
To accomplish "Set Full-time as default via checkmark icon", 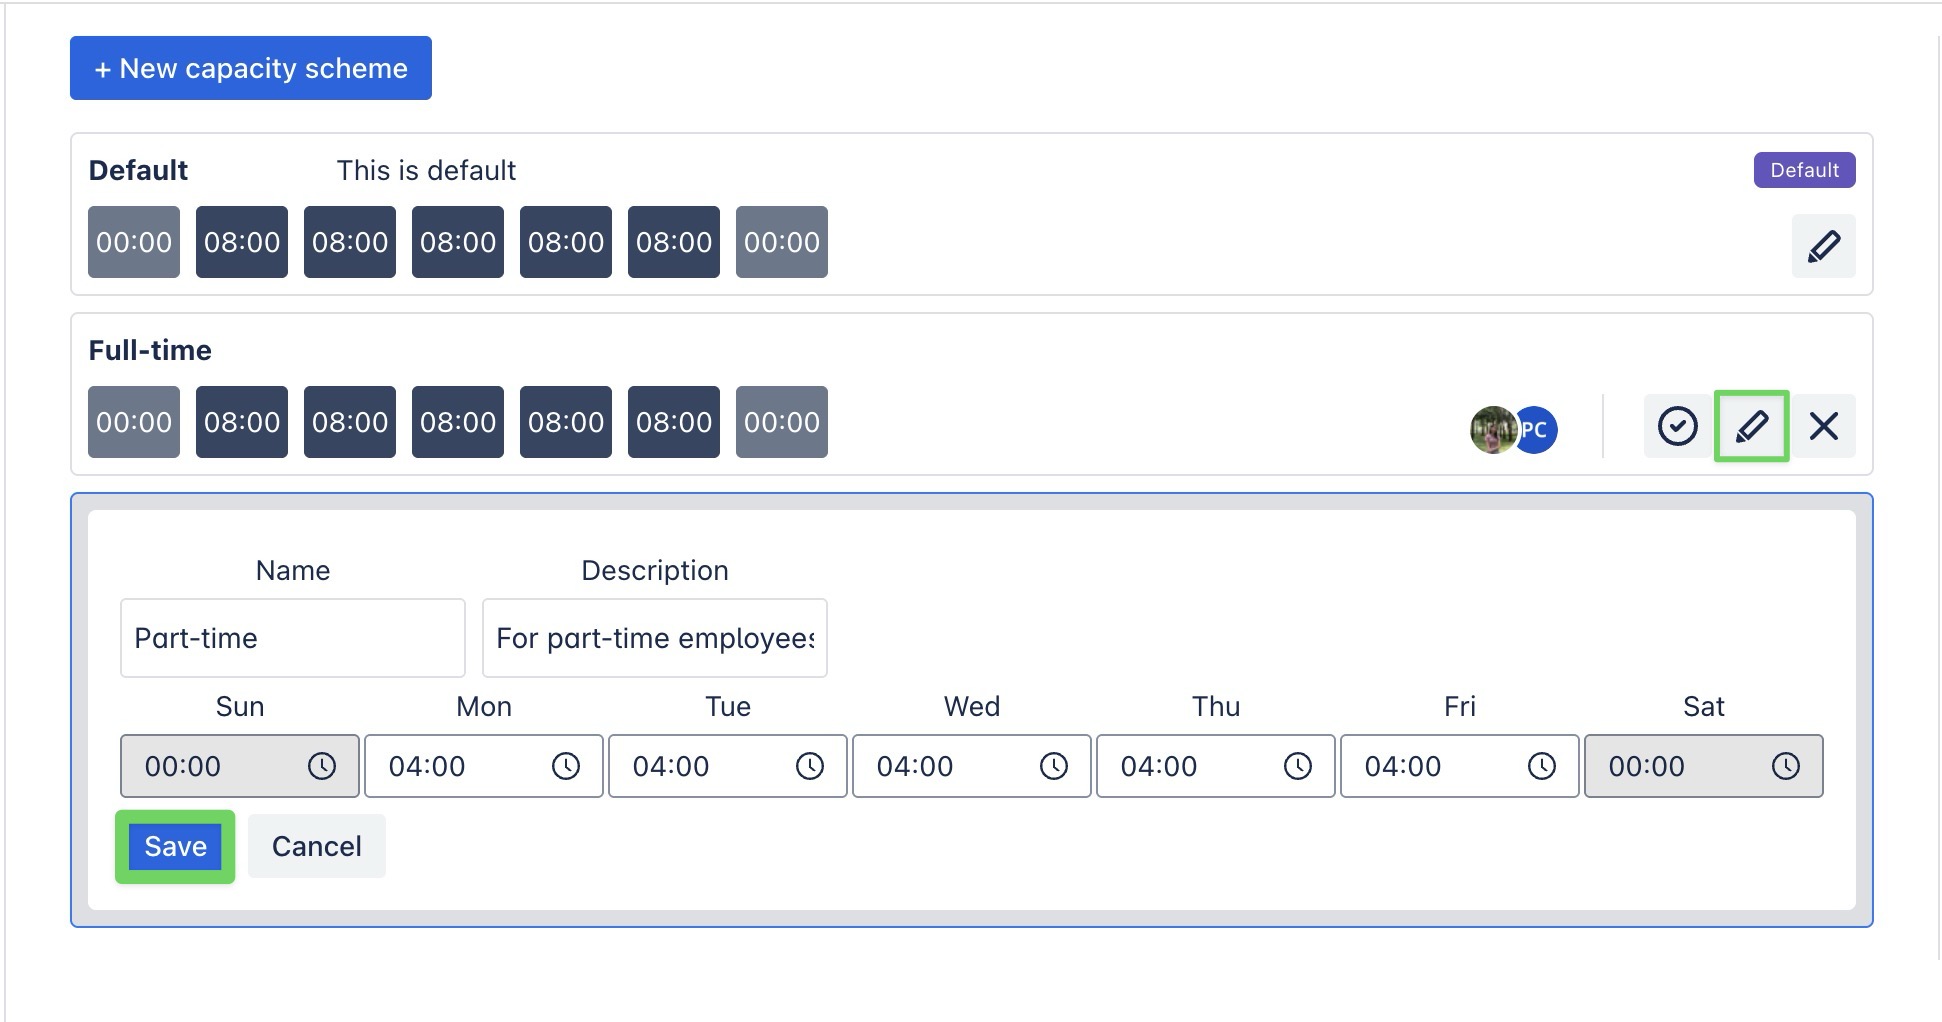I will [1677, 426].
